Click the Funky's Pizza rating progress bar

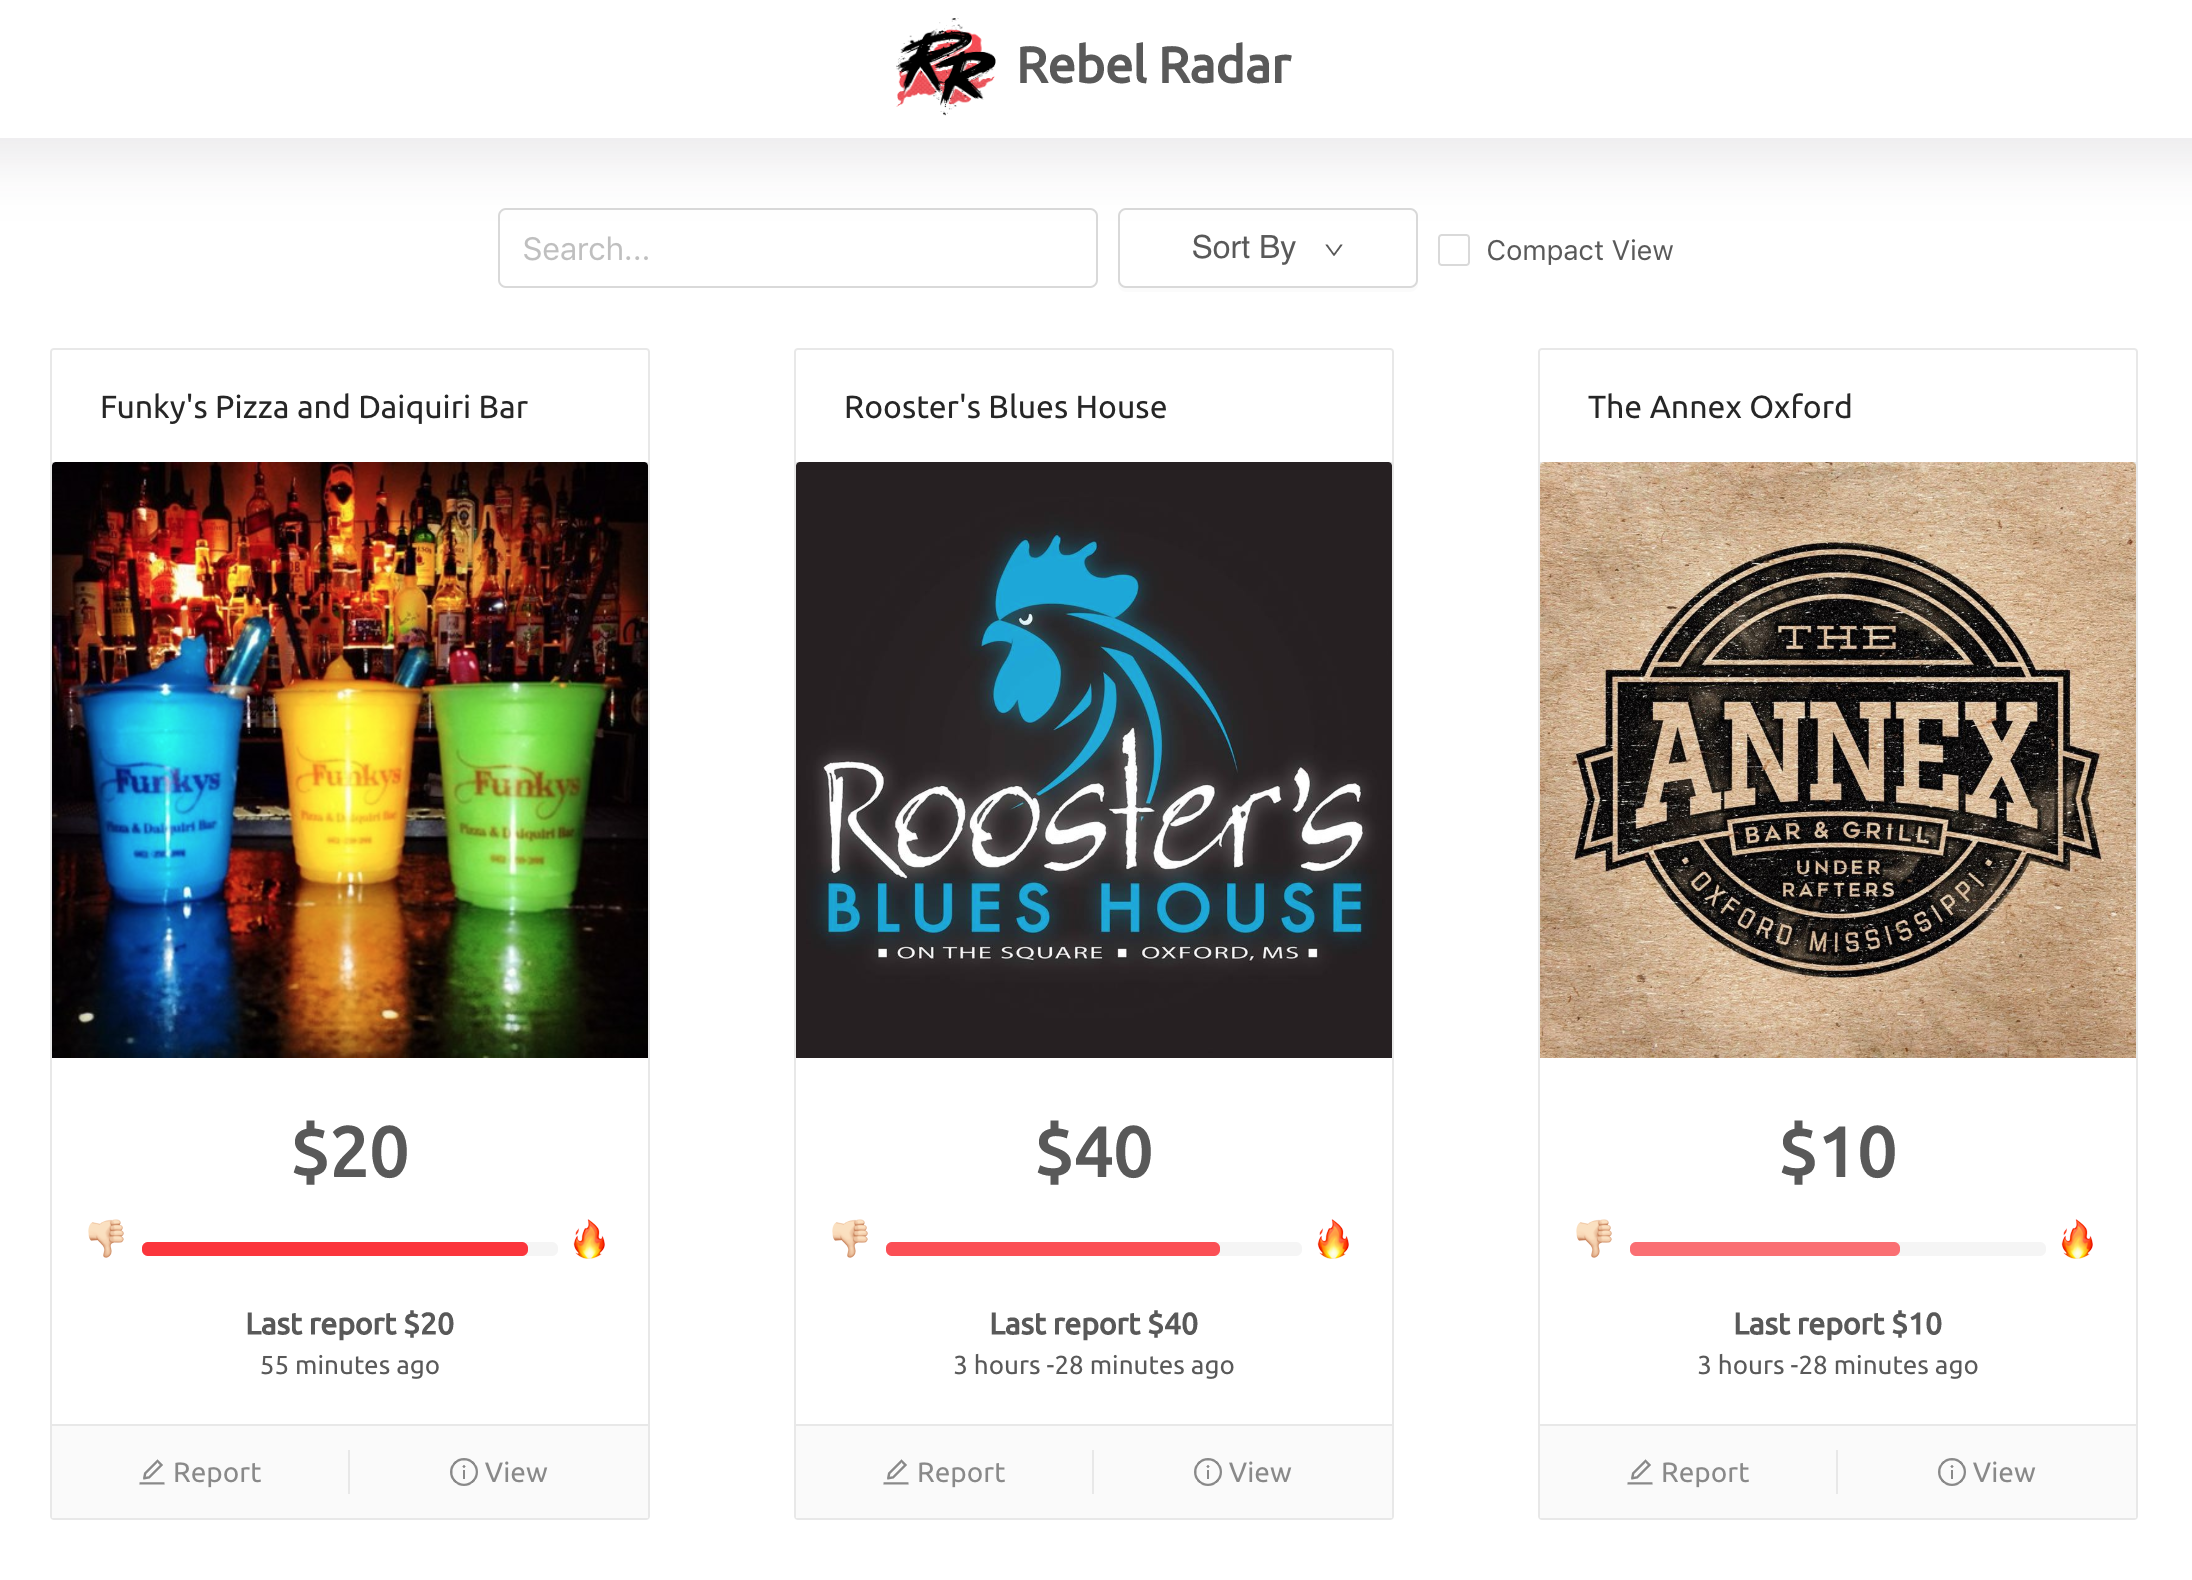[349, 1249]
